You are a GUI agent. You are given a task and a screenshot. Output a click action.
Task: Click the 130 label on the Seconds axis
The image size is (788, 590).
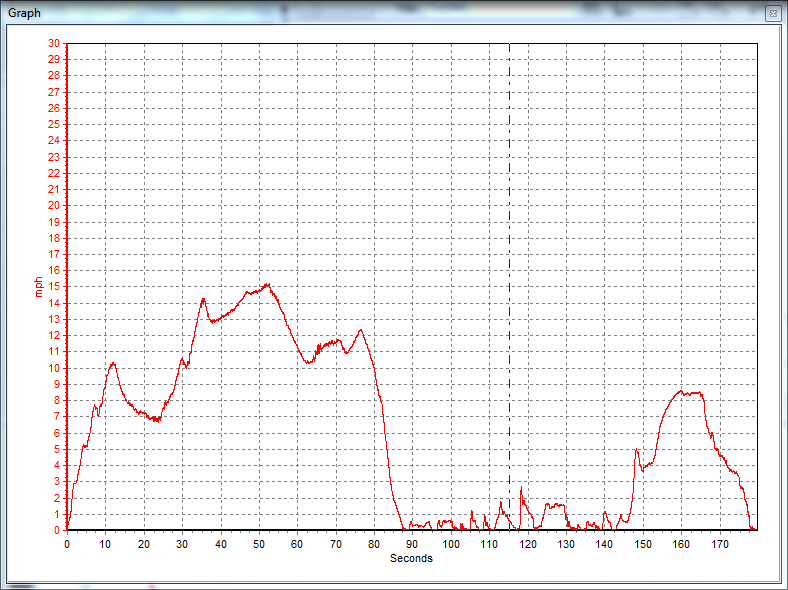click(x=566, y=544)
